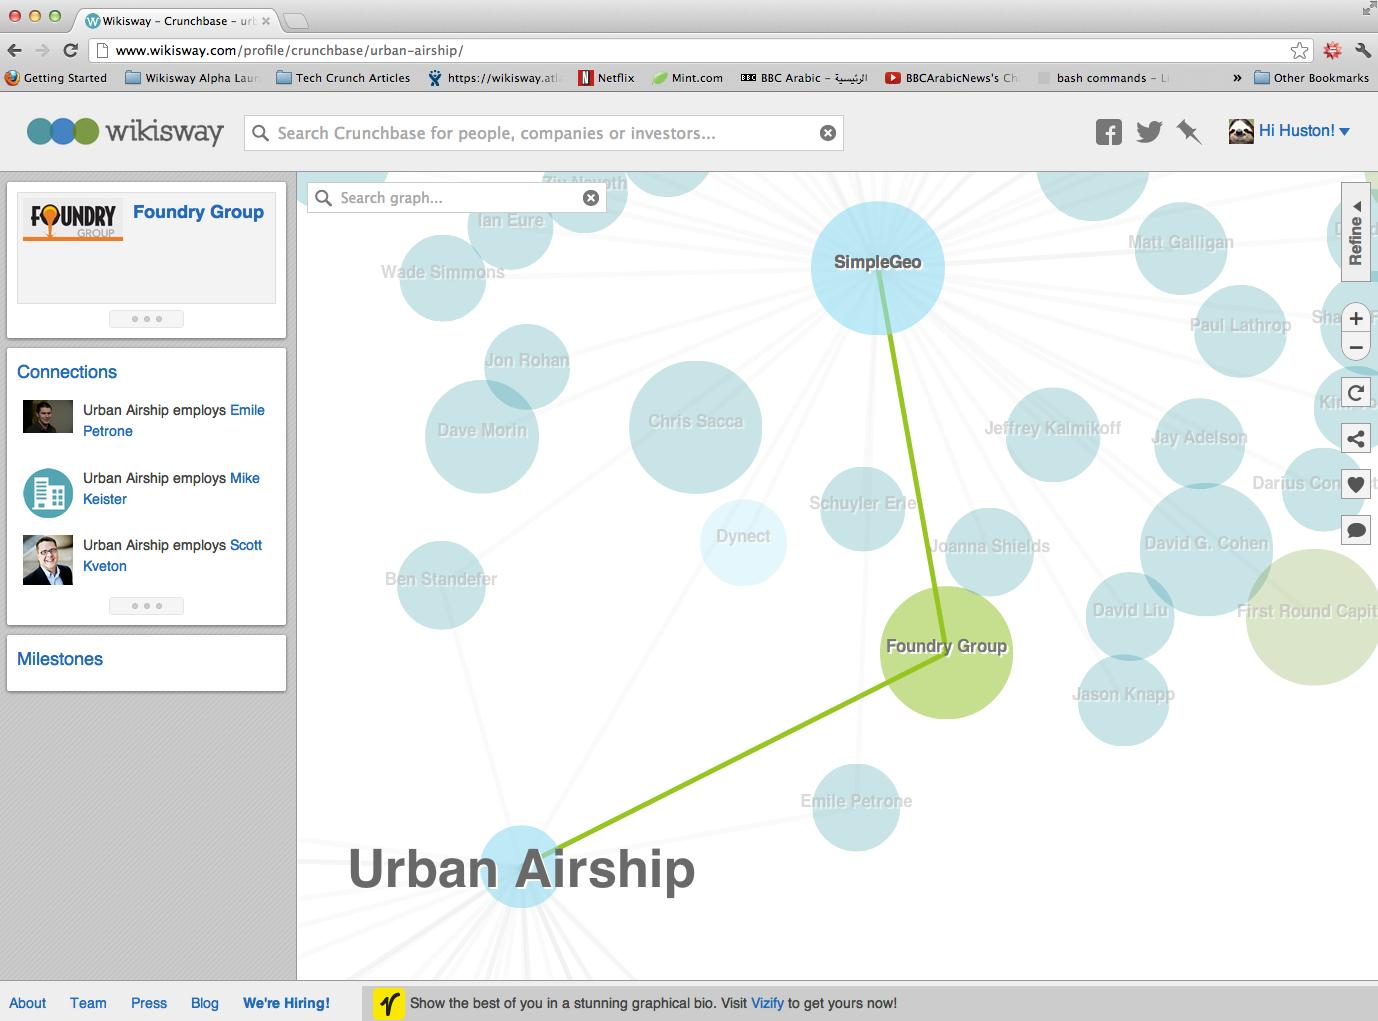Zoom in graph with plus button

(x=1356, y=319)
